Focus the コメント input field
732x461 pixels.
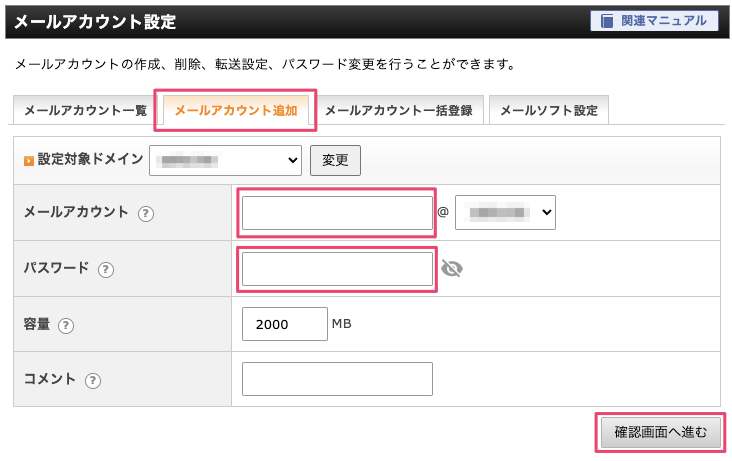[x=337, y=379]
